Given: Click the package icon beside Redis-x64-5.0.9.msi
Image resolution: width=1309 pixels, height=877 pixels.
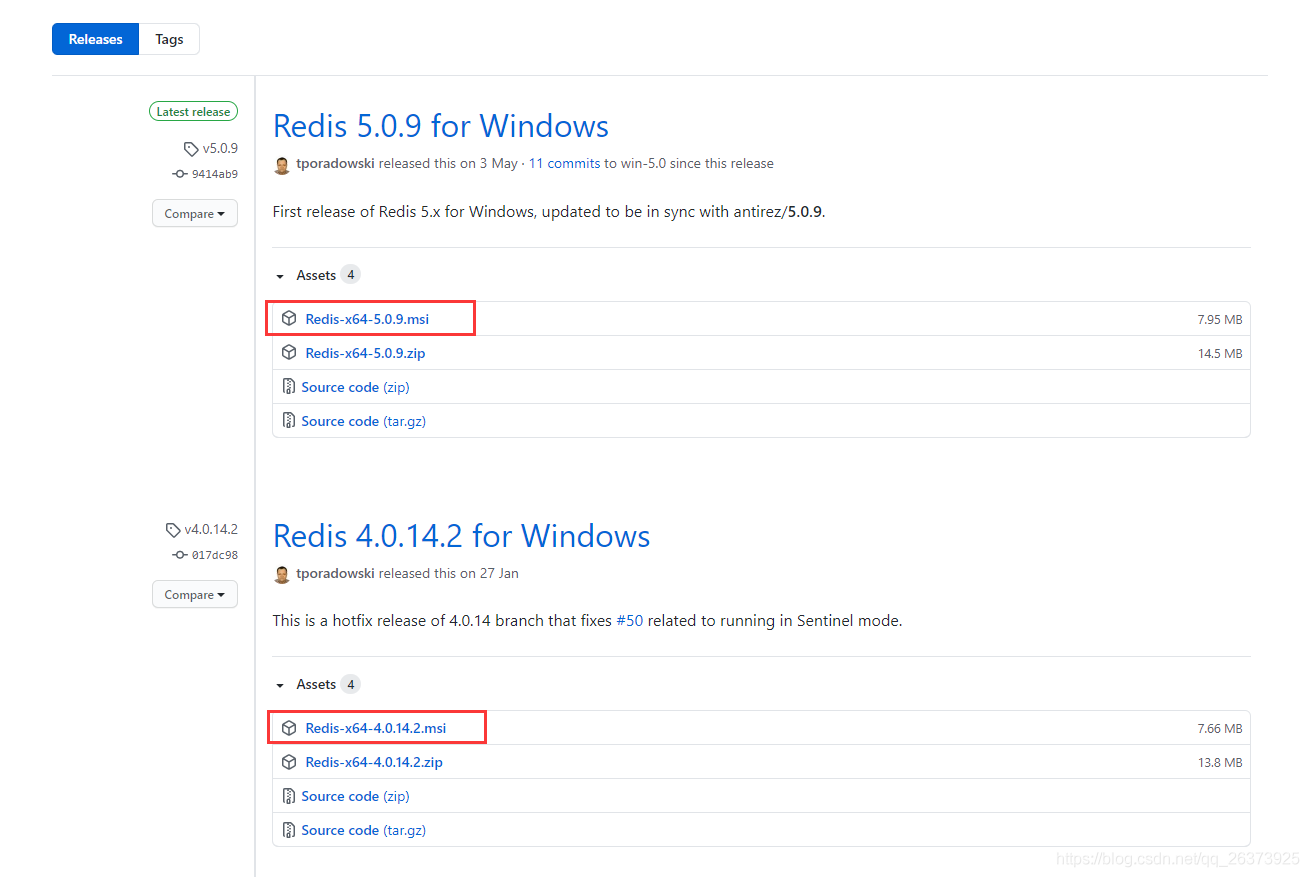Looking at the screenshot, I should 289,319.
